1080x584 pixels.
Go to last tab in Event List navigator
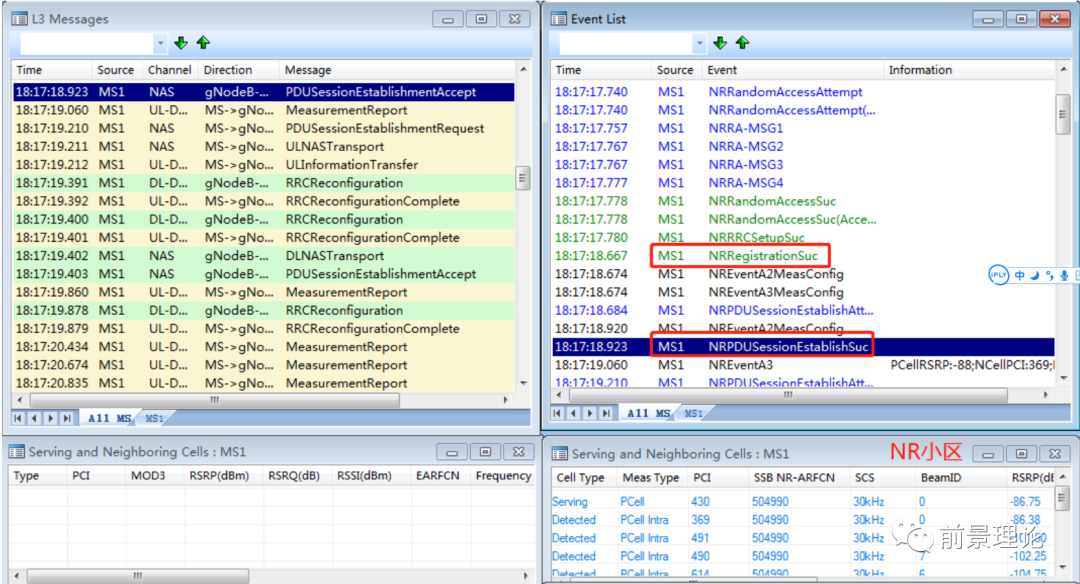606,413
